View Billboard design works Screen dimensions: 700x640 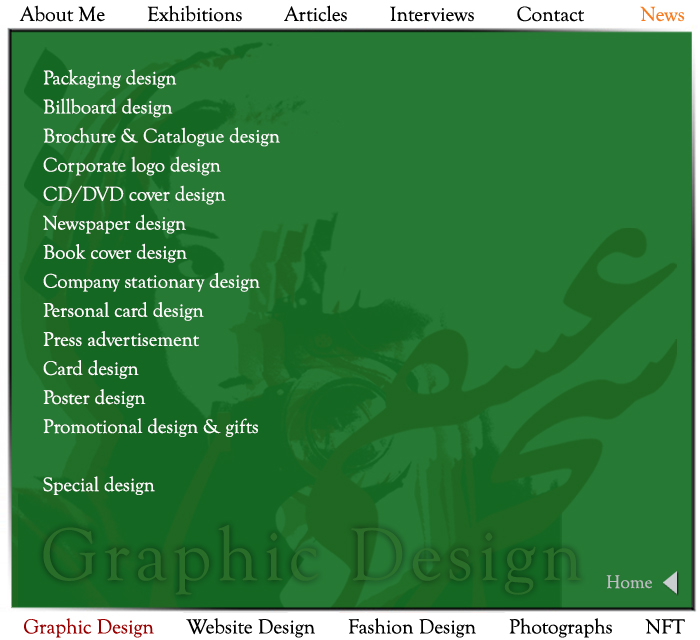click(x=108, y=108)
